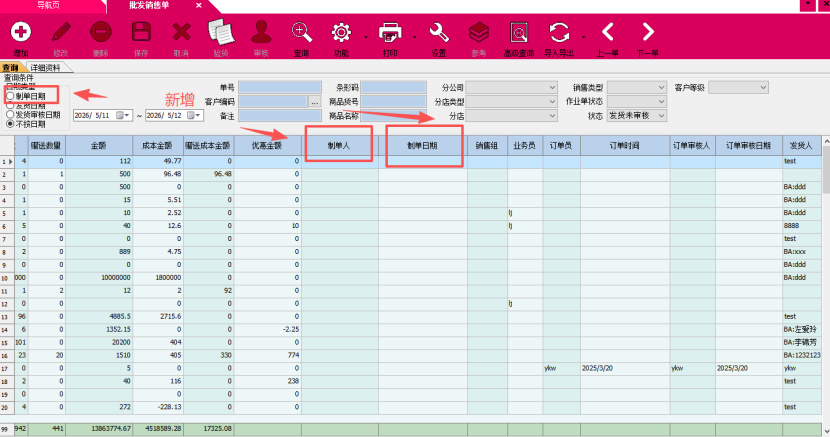This screenshot has width=830, height=437.
Task: Open the 作业单状态 dropdown
Action: pos(636,102)
